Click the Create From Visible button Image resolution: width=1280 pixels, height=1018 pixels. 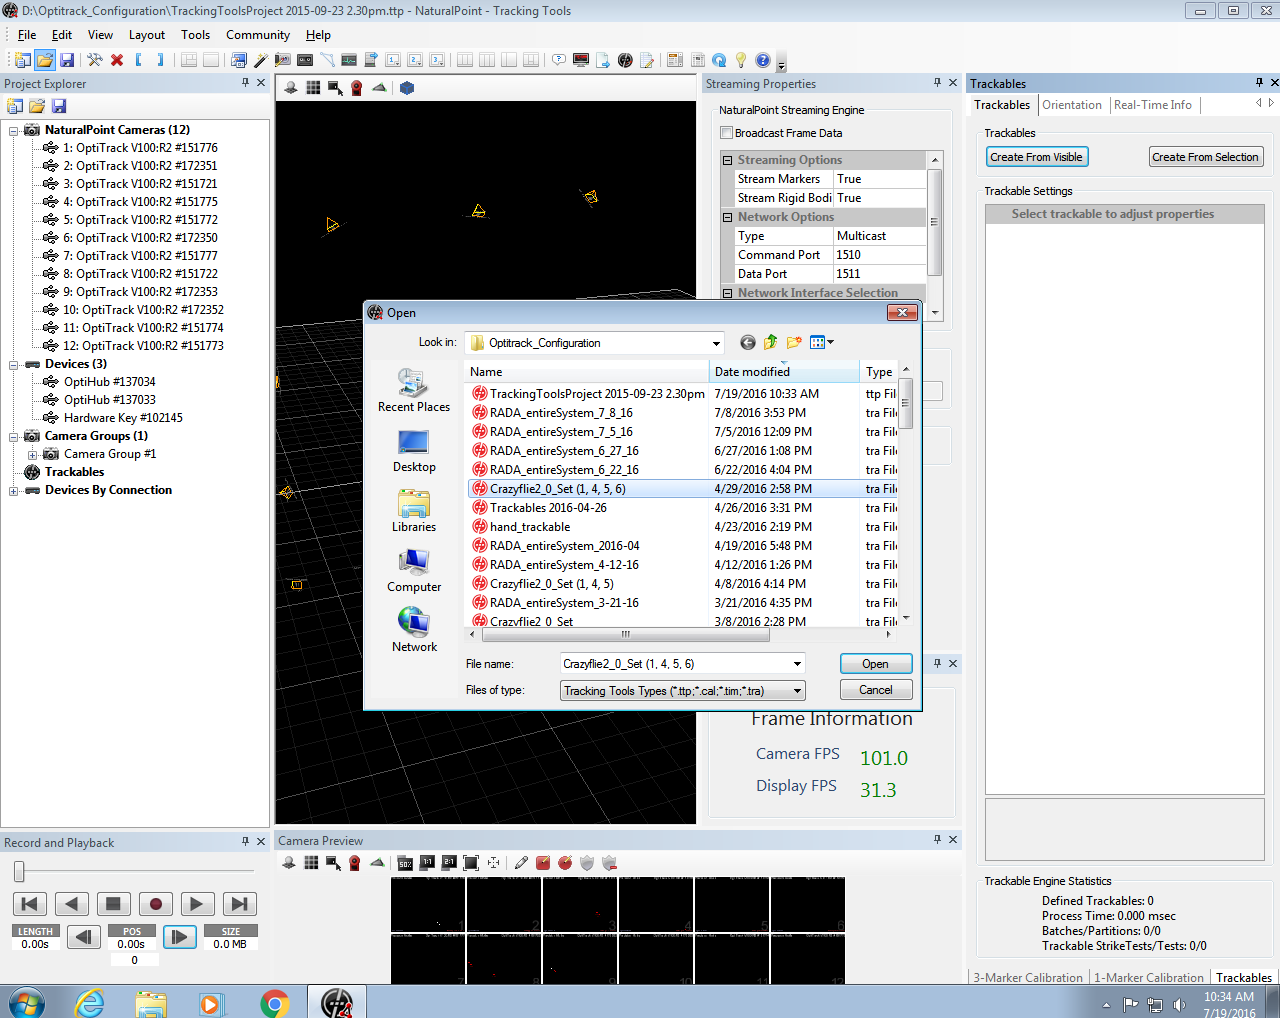1036,157
